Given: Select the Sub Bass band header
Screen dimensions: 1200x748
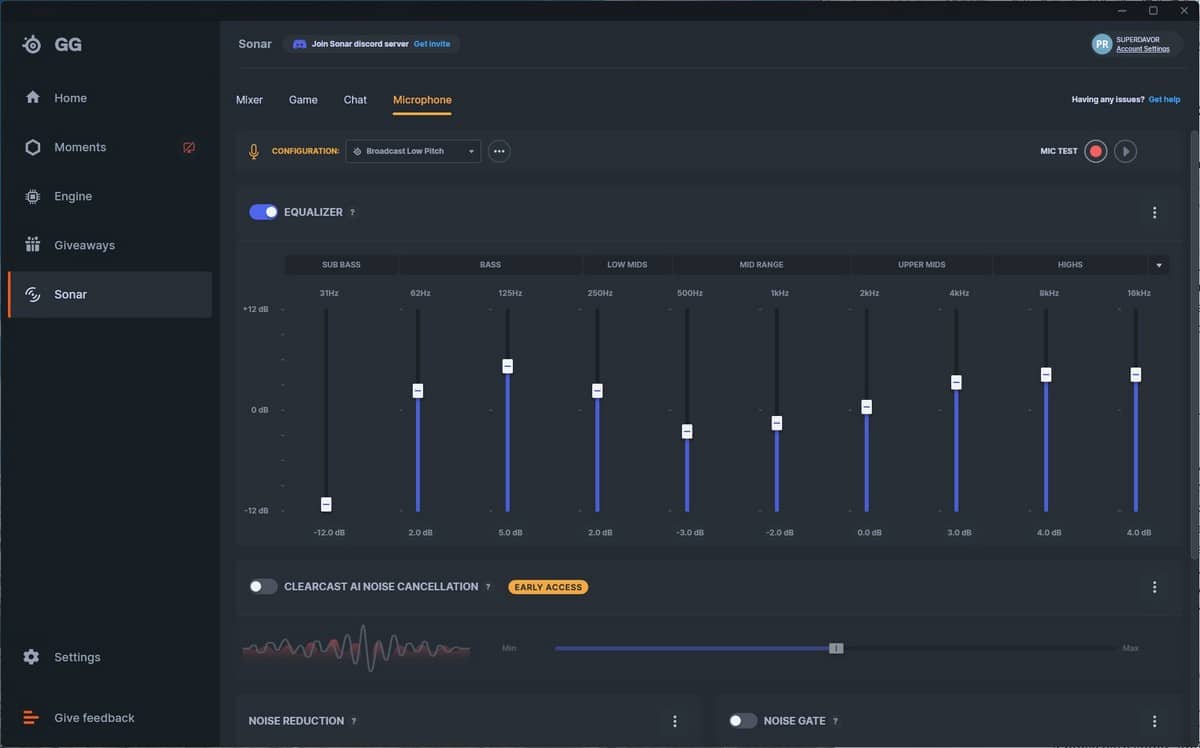Looking at the screenshot, I should [341, 265].
